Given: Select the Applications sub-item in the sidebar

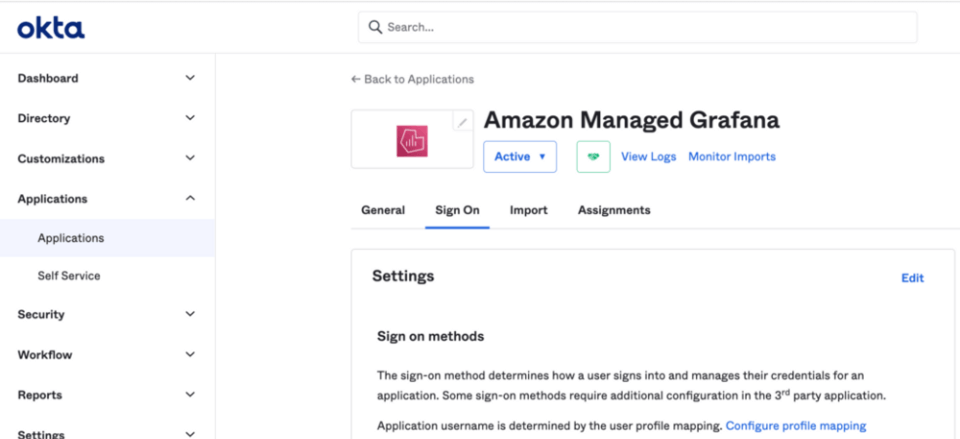Looking at the screenshot, I should pyautogui.click(x=107, y=238).
